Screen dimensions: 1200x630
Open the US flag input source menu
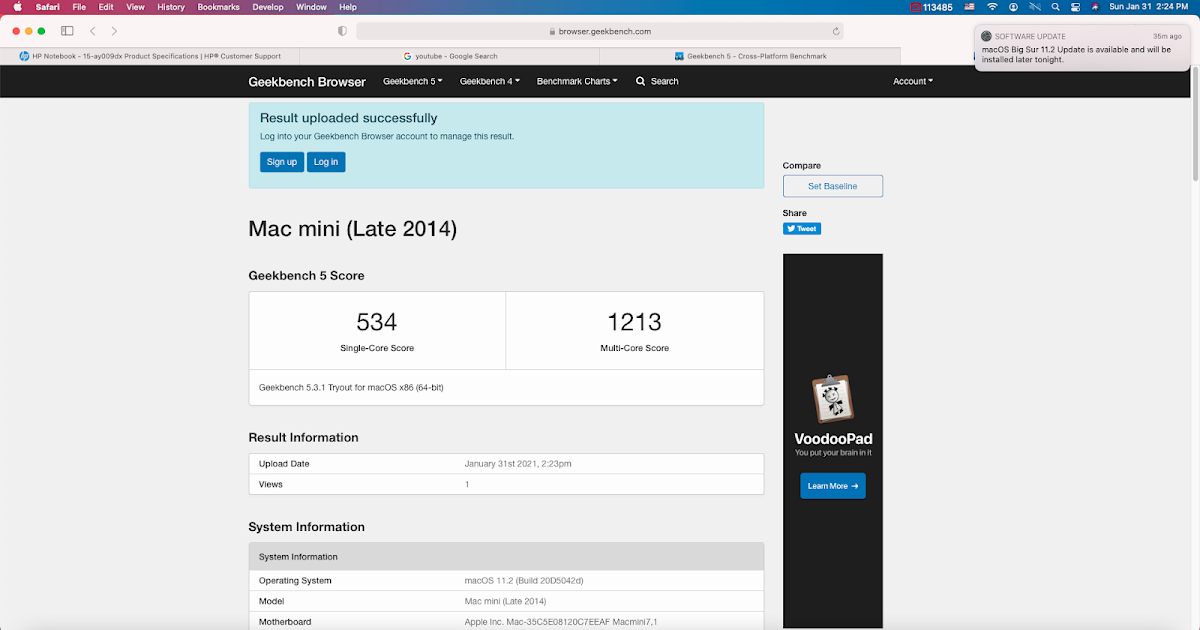click(969, 7)
